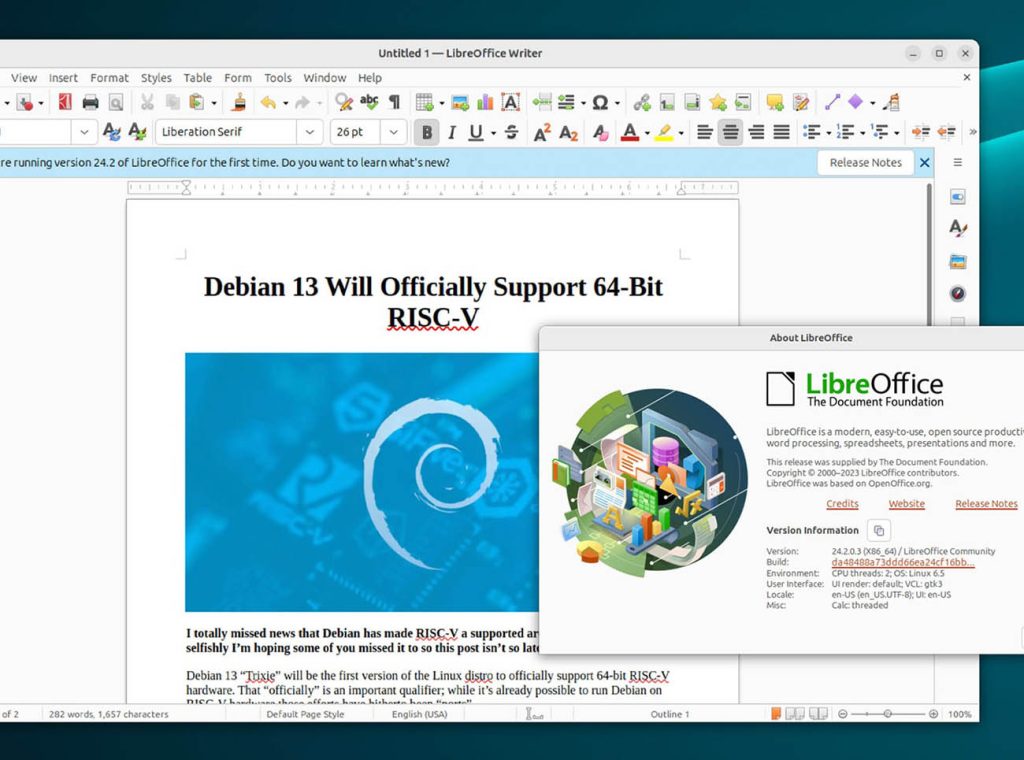
Task: Click the Print icon in the toolbar
Action: [90, 102]
